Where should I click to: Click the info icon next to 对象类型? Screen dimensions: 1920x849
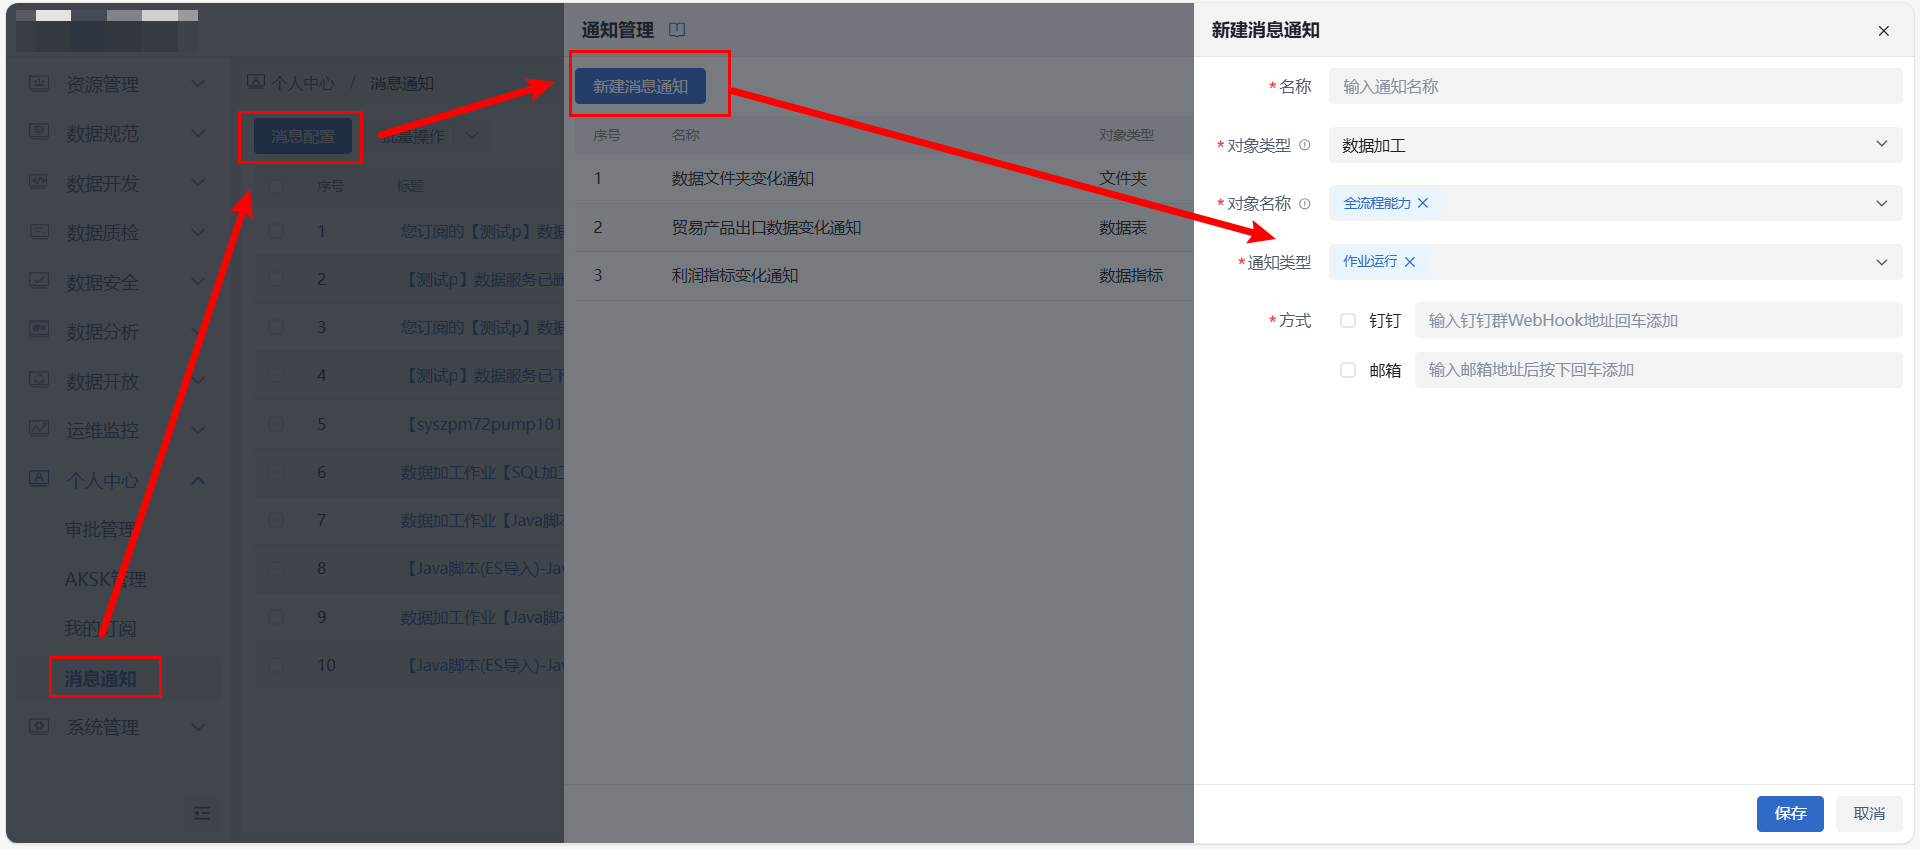click(x=1304, y=145)
